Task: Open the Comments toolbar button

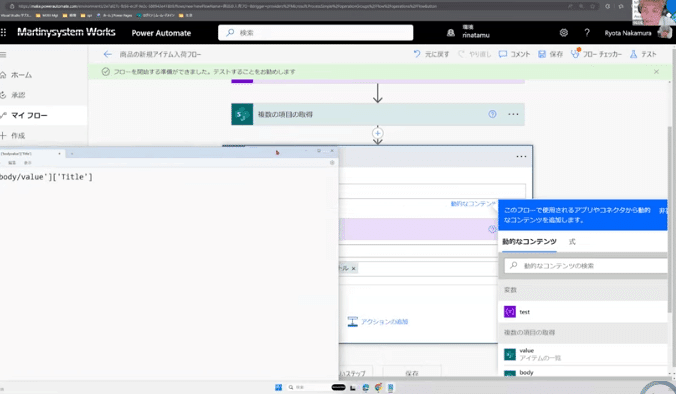Action: 514,54
